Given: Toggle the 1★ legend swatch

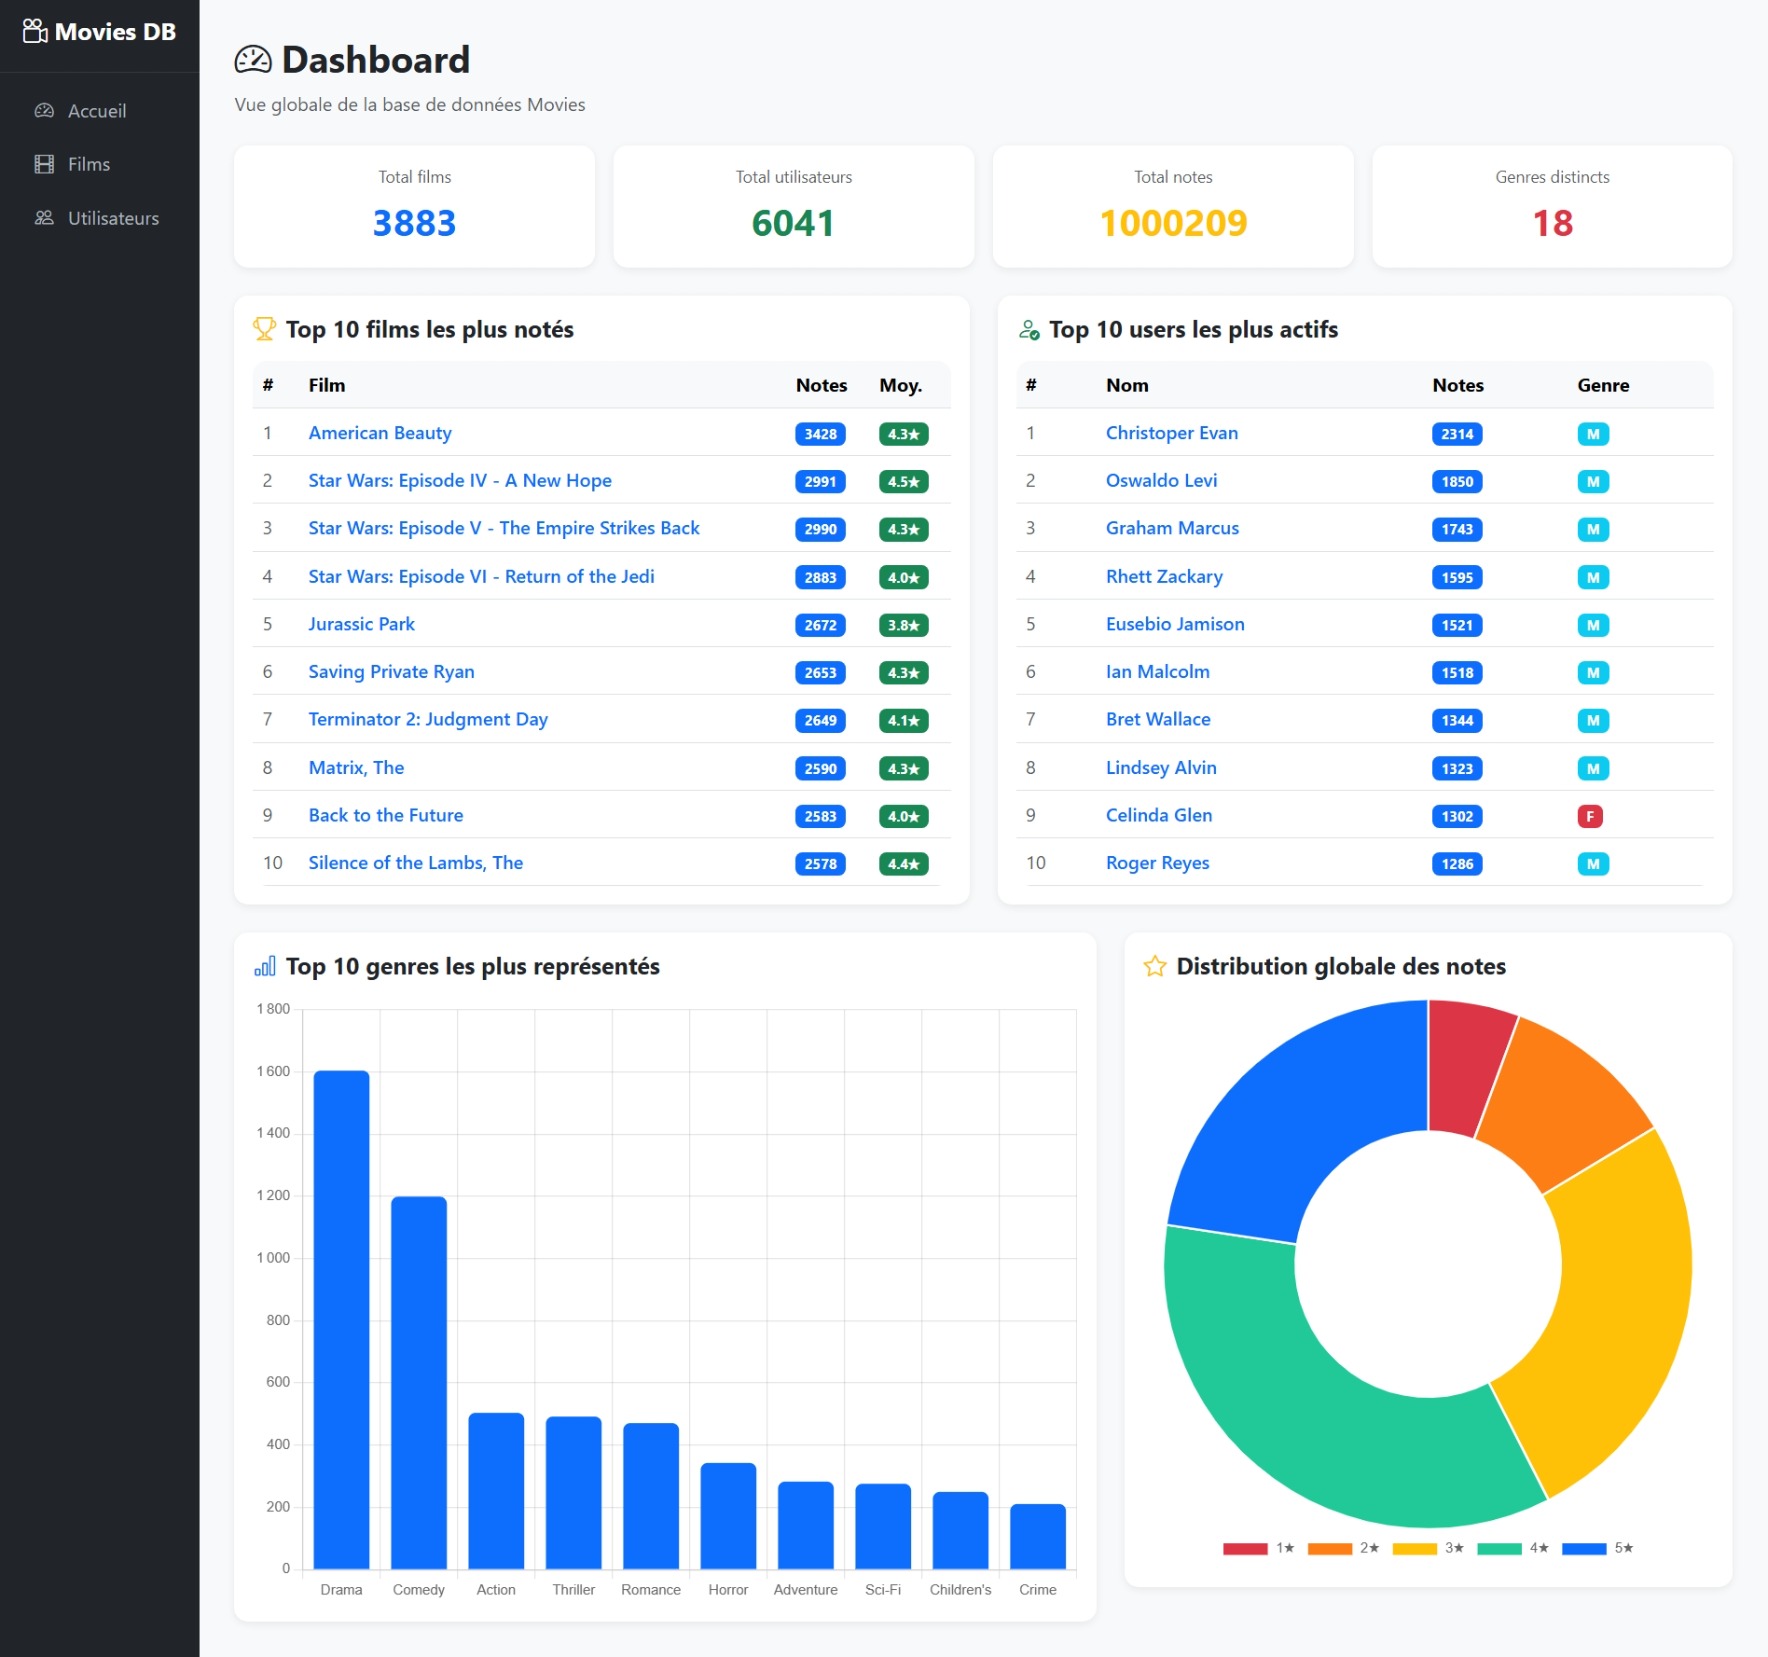Looking at the screenshot, I should point(1245,1548).
